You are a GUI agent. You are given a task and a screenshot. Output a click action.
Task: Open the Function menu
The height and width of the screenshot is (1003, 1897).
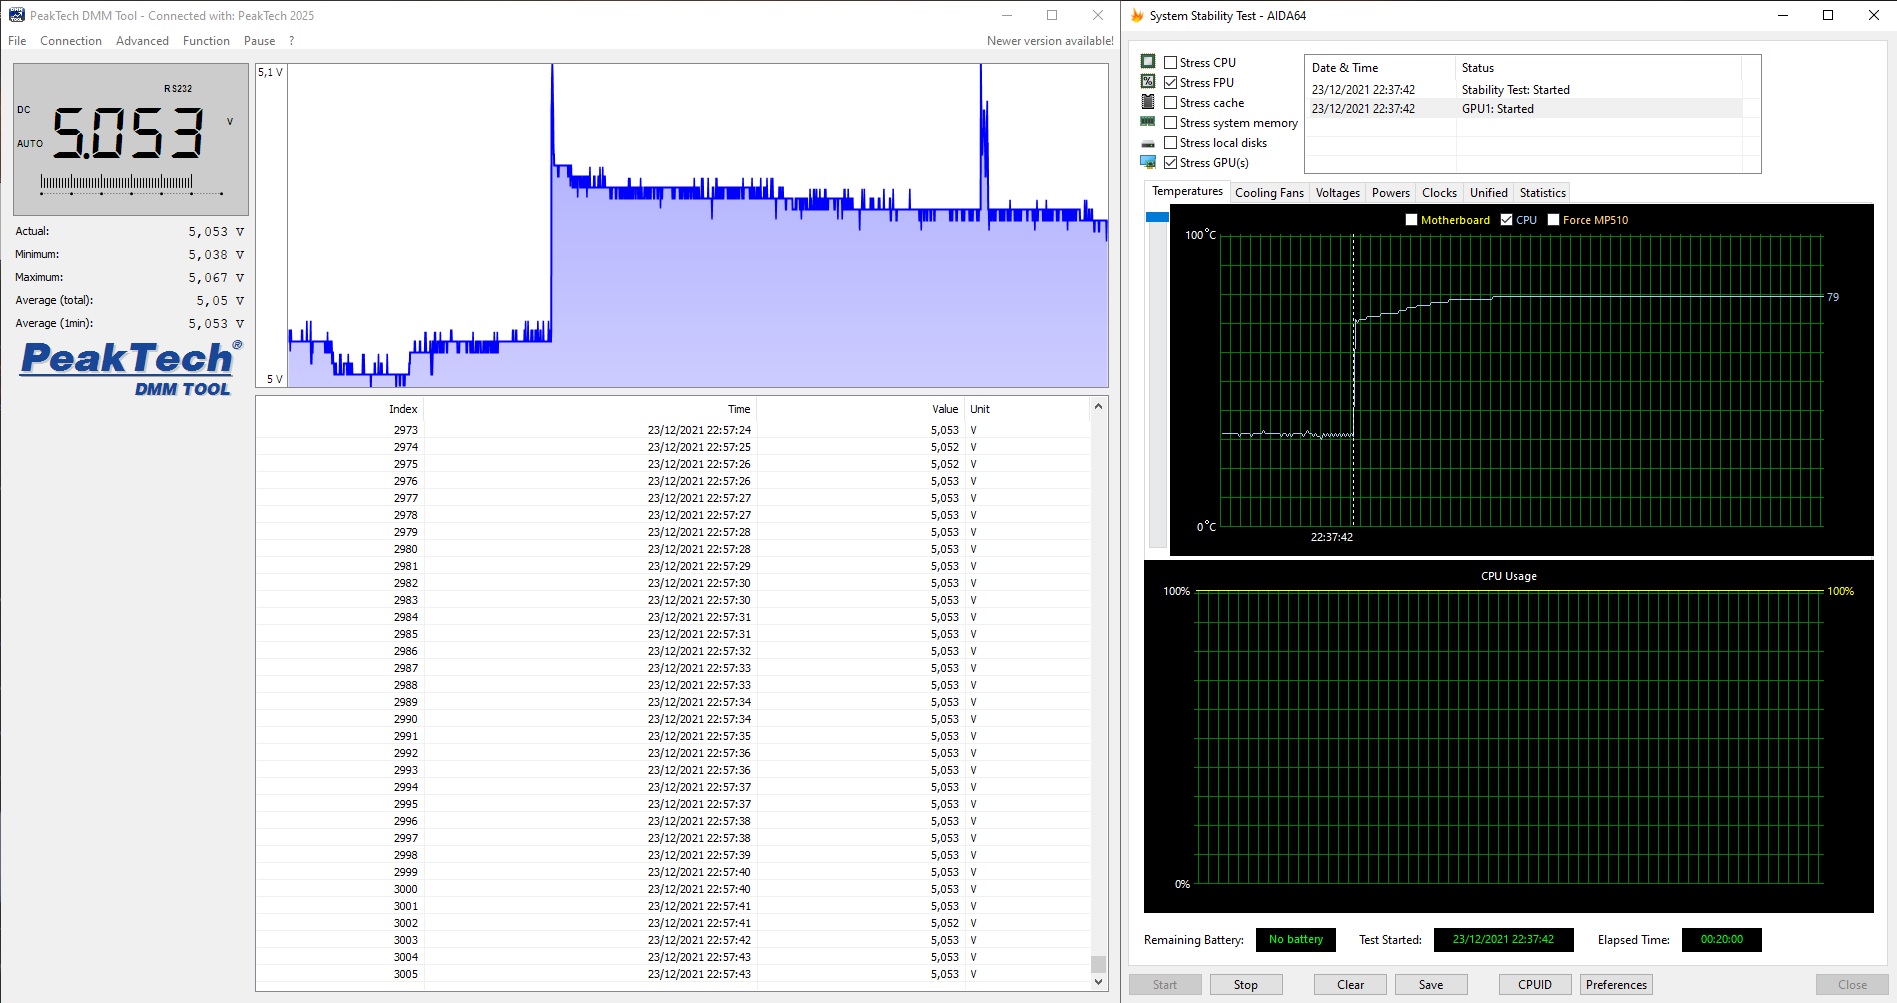click(x=206, y=41)
